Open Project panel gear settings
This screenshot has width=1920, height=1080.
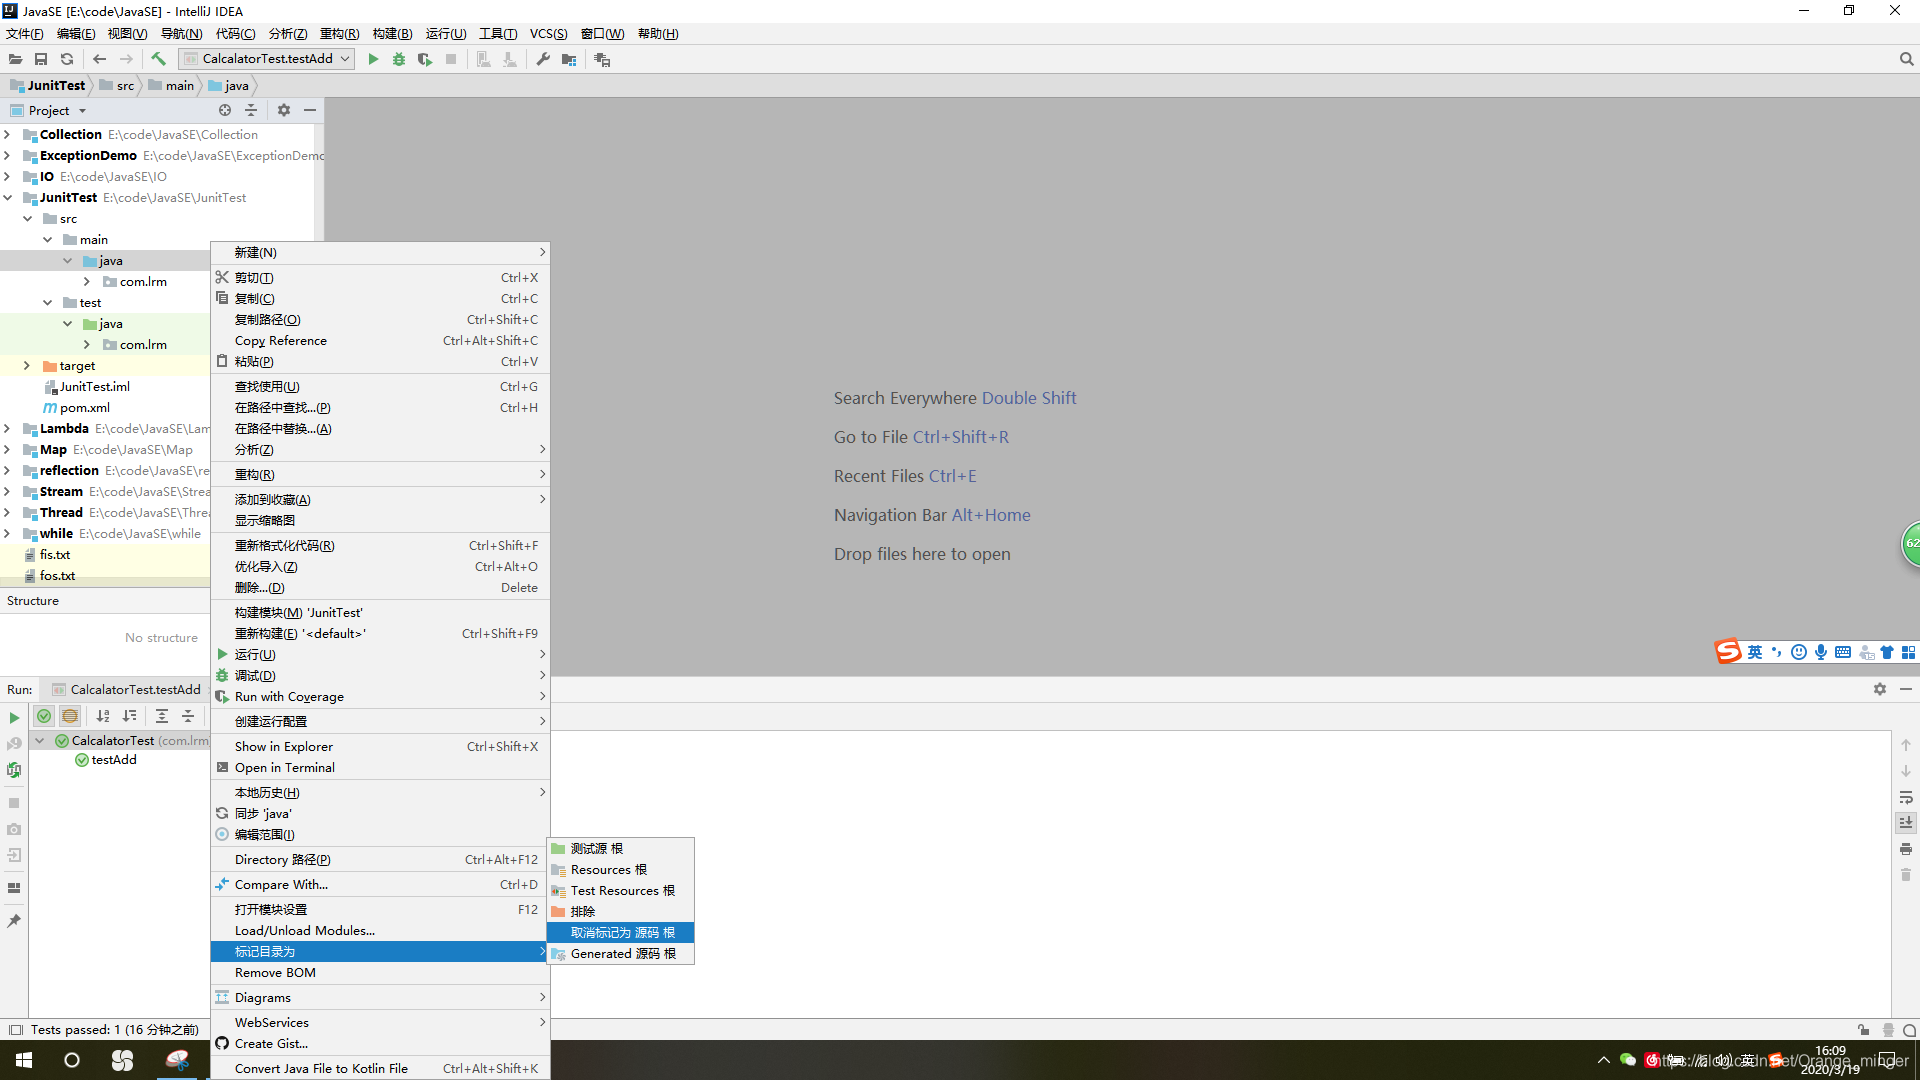pos(284,110)
